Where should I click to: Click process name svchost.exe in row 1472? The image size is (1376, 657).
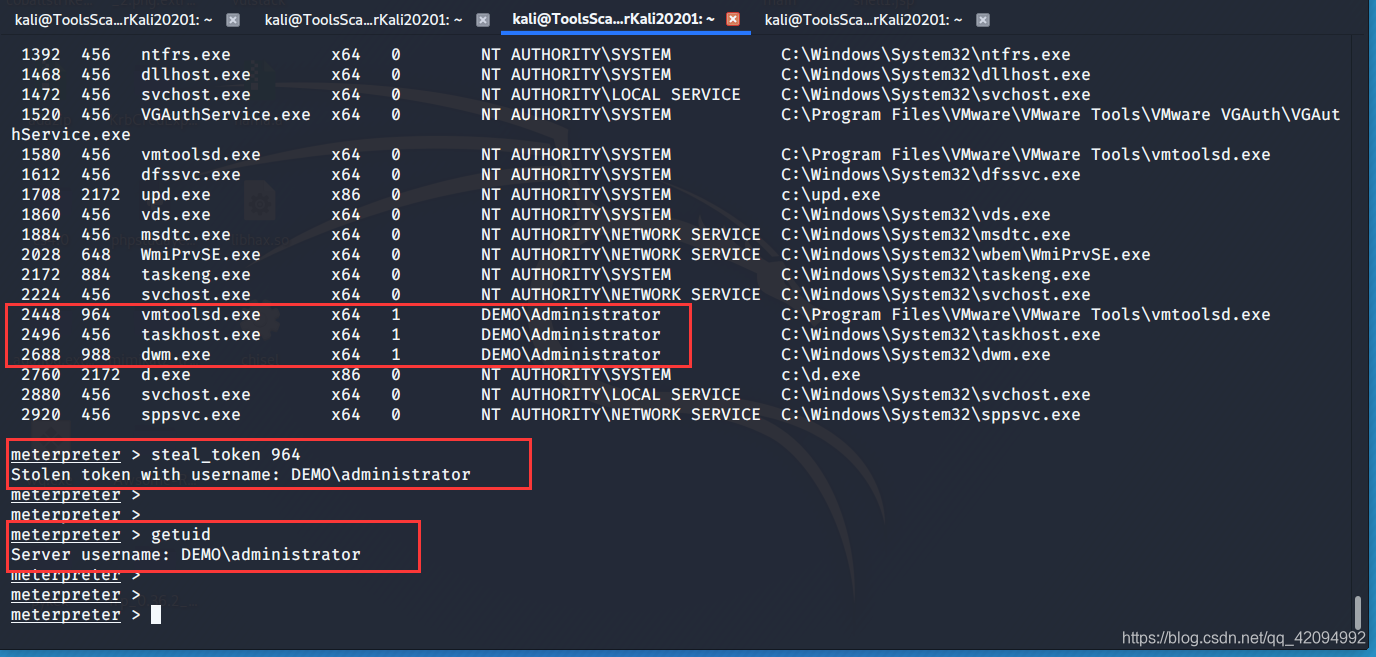(196, 94)
